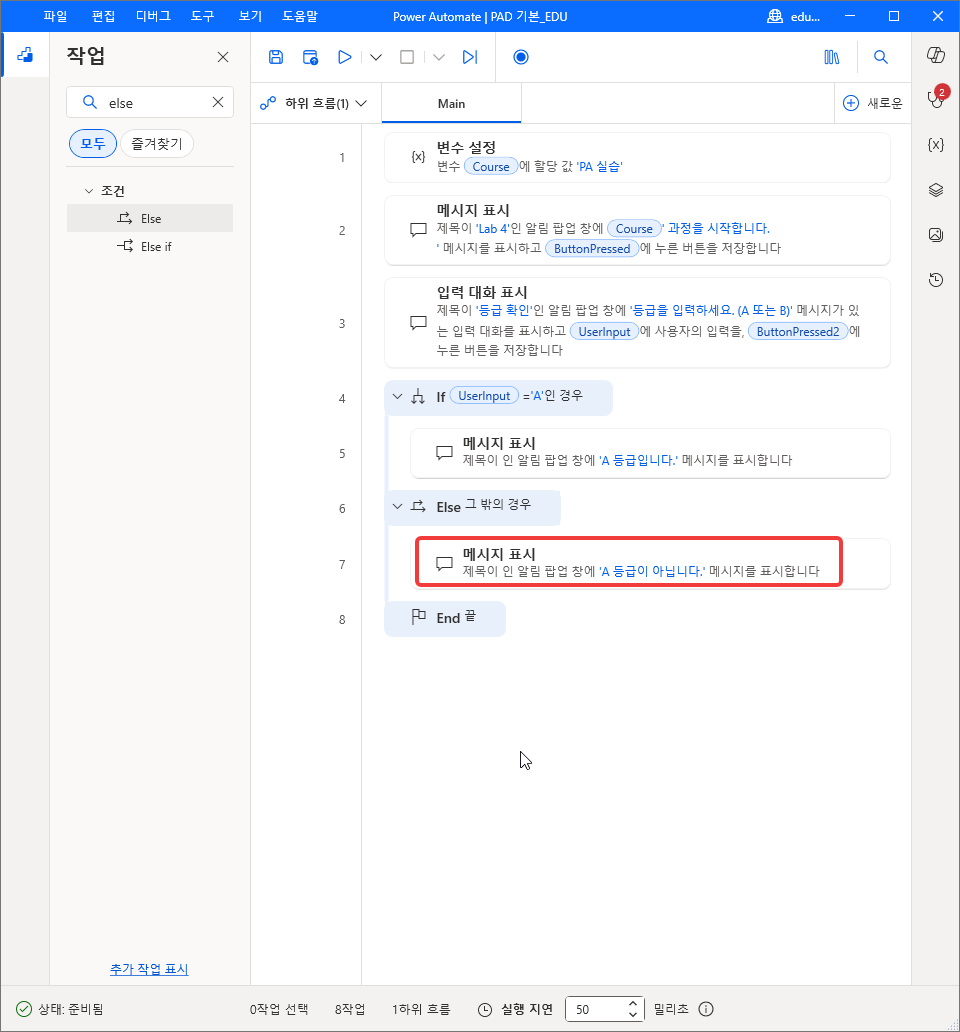Select the 모두 filter
This screenshot has height=1032, width=960.
[93, 143]
